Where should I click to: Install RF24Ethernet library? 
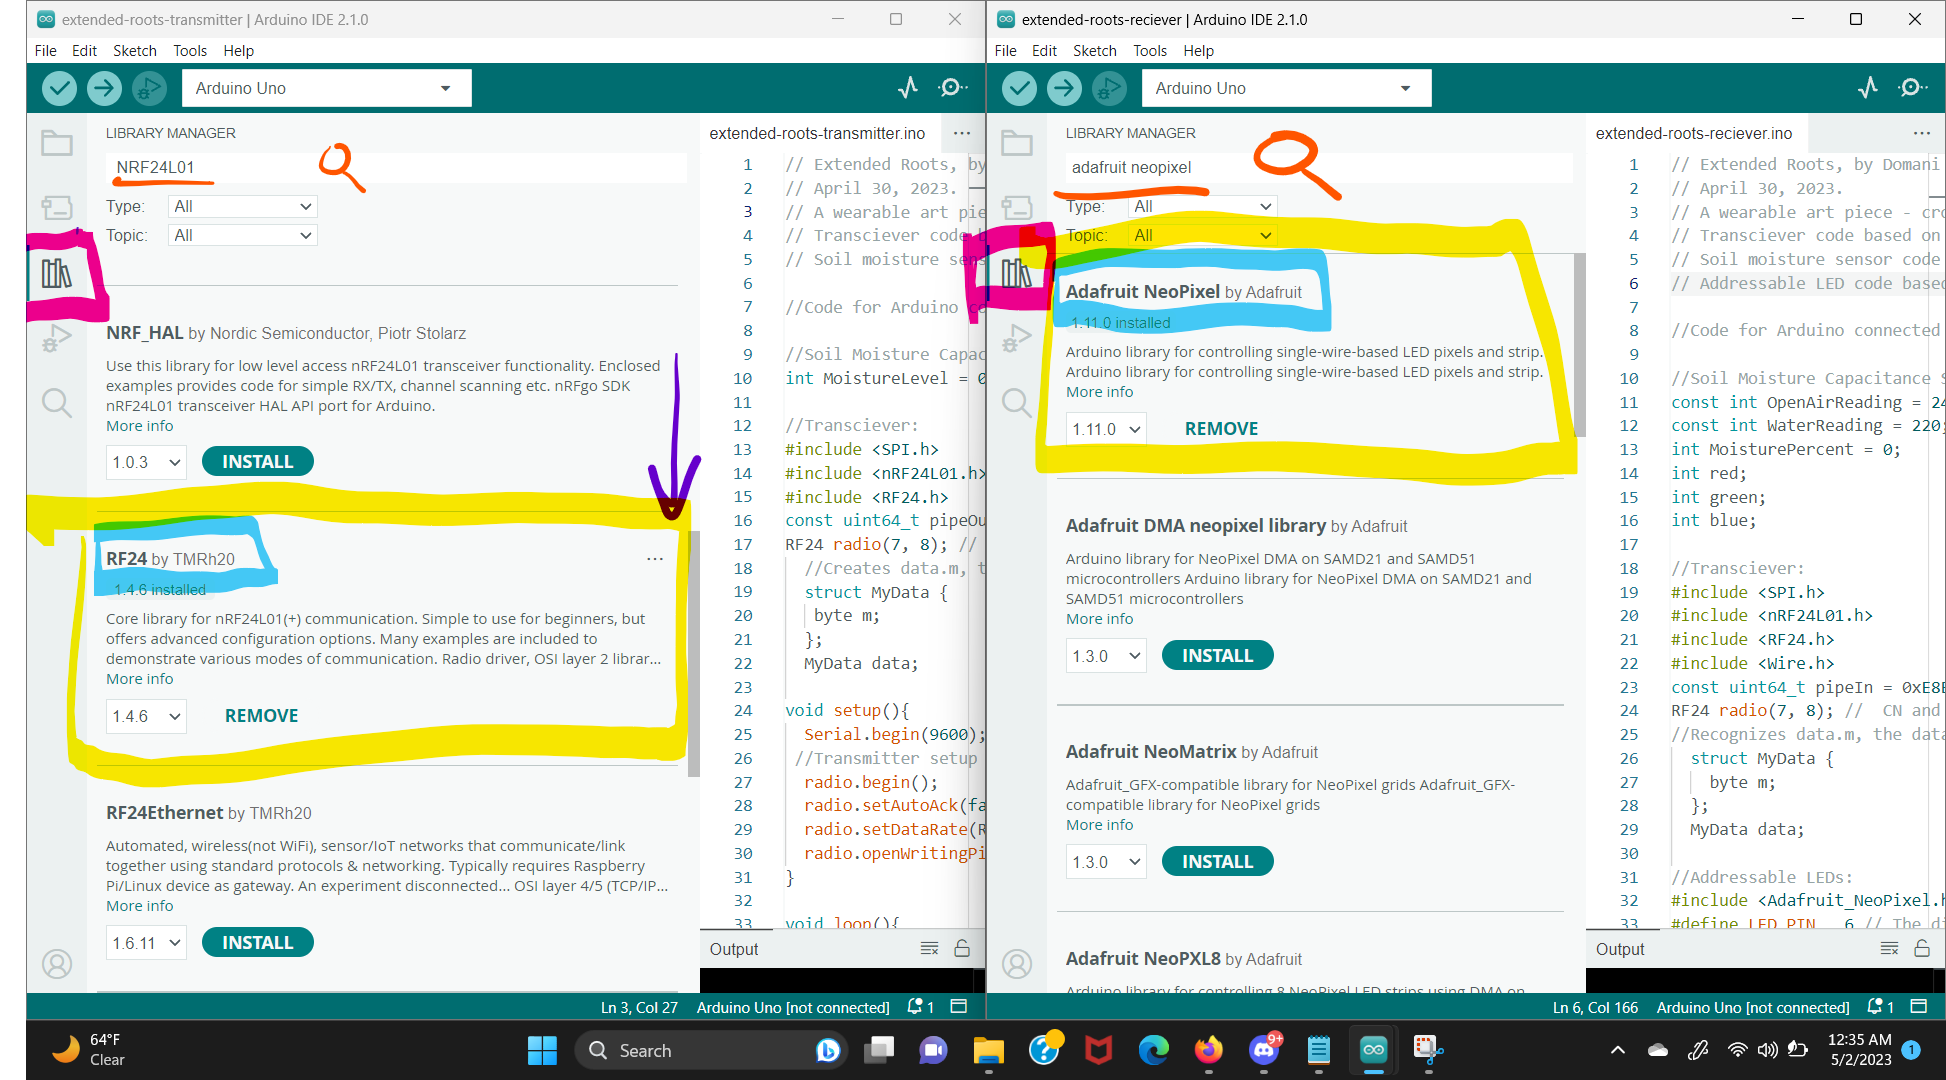pos(258,942)
